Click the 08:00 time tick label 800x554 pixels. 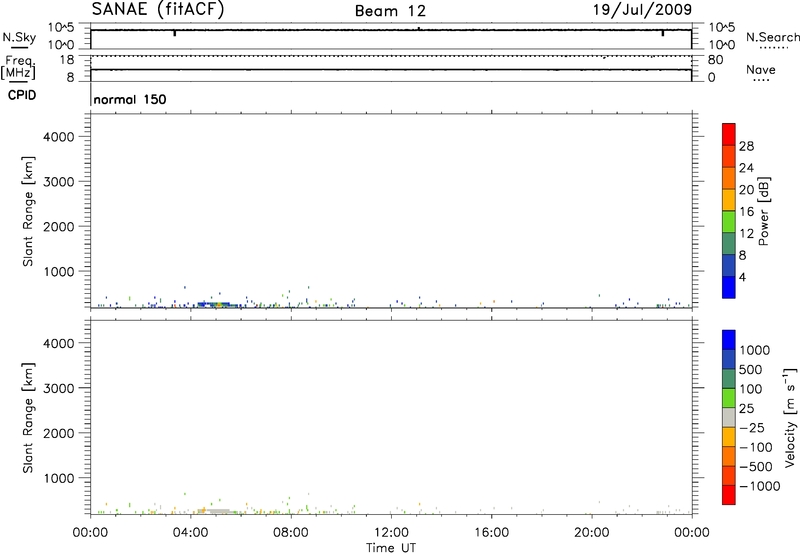pyautogui.click(x=291, y=533)
